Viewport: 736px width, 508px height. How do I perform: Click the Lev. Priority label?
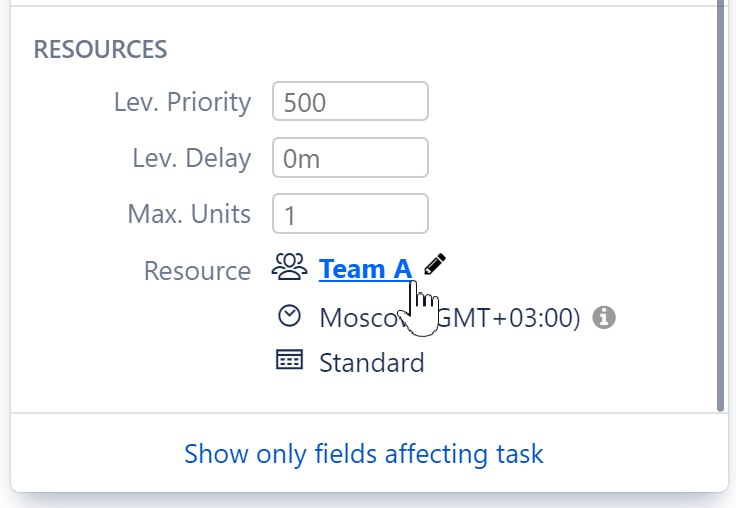coord(182,102)
